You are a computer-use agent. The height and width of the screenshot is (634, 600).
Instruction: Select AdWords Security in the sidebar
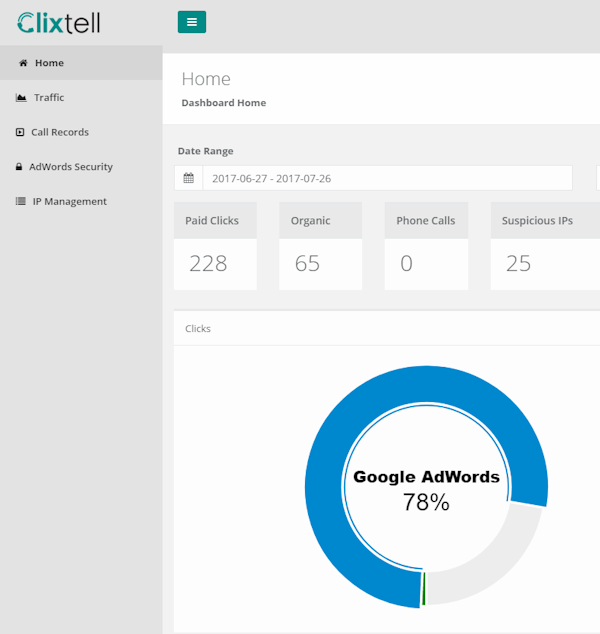pos(81,167)
